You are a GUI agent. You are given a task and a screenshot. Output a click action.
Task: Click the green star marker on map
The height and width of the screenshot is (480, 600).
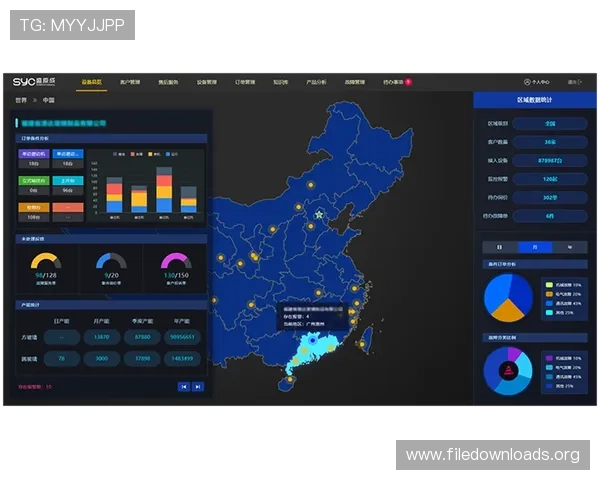tap(319, 215)
